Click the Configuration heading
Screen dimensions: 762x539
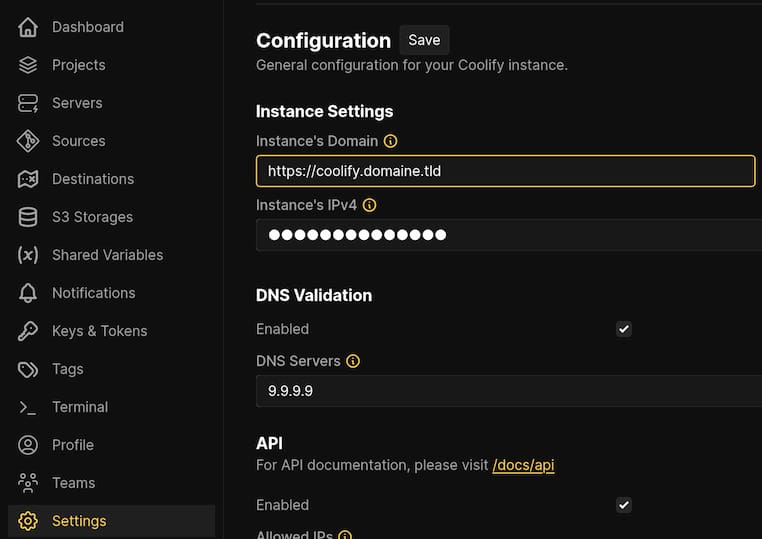coord(324,40)
